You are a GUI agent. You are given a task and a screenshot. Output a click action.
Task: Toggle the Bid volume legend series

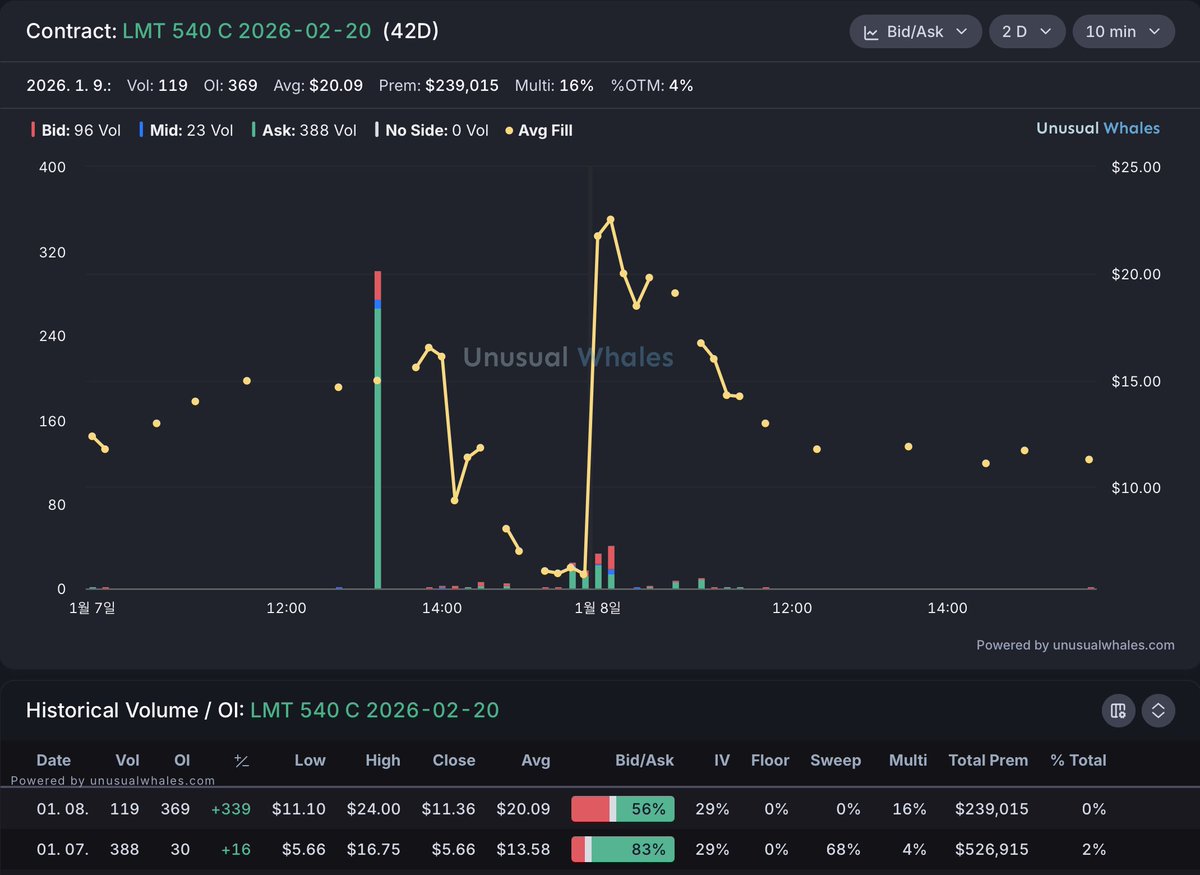[76, 130]
